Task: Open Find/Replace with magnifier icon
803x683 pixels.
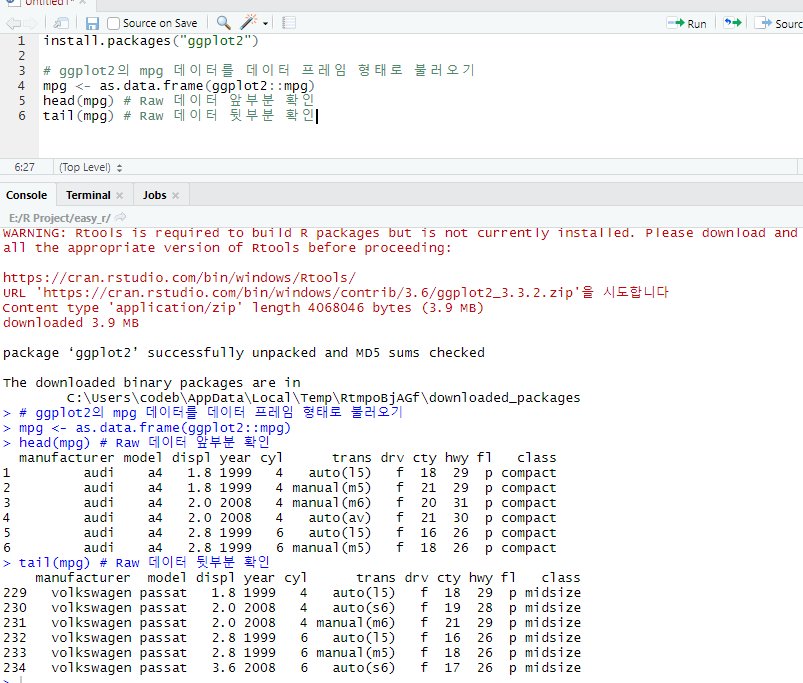Action: (x=223, y=23)
